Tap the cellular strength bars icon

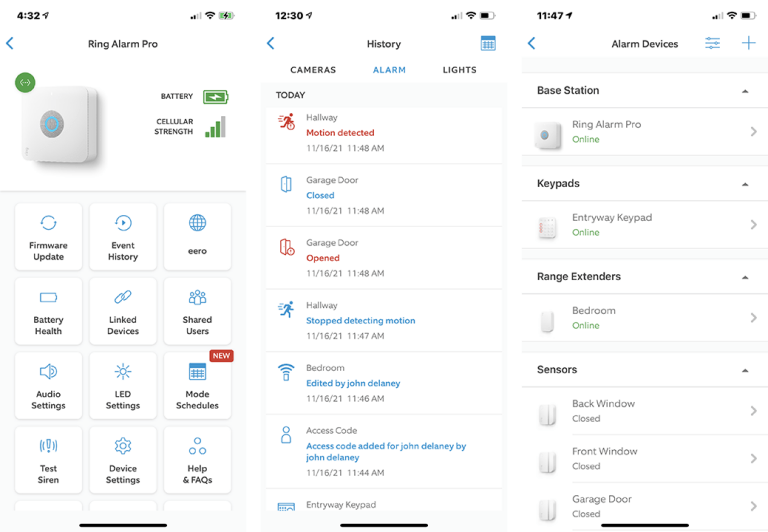tap(216, 127)
